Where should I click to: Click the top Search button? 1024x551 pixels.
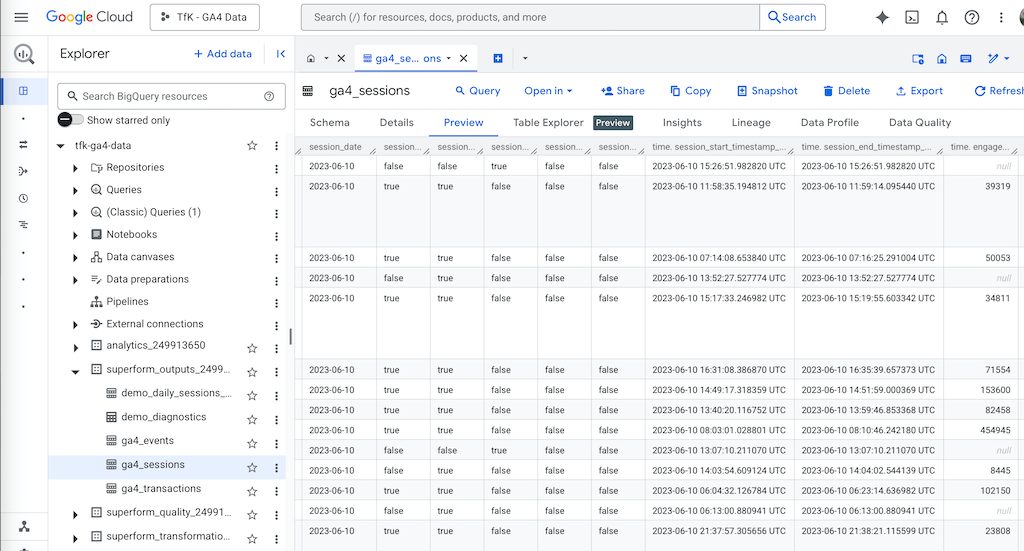pos(792,17)
